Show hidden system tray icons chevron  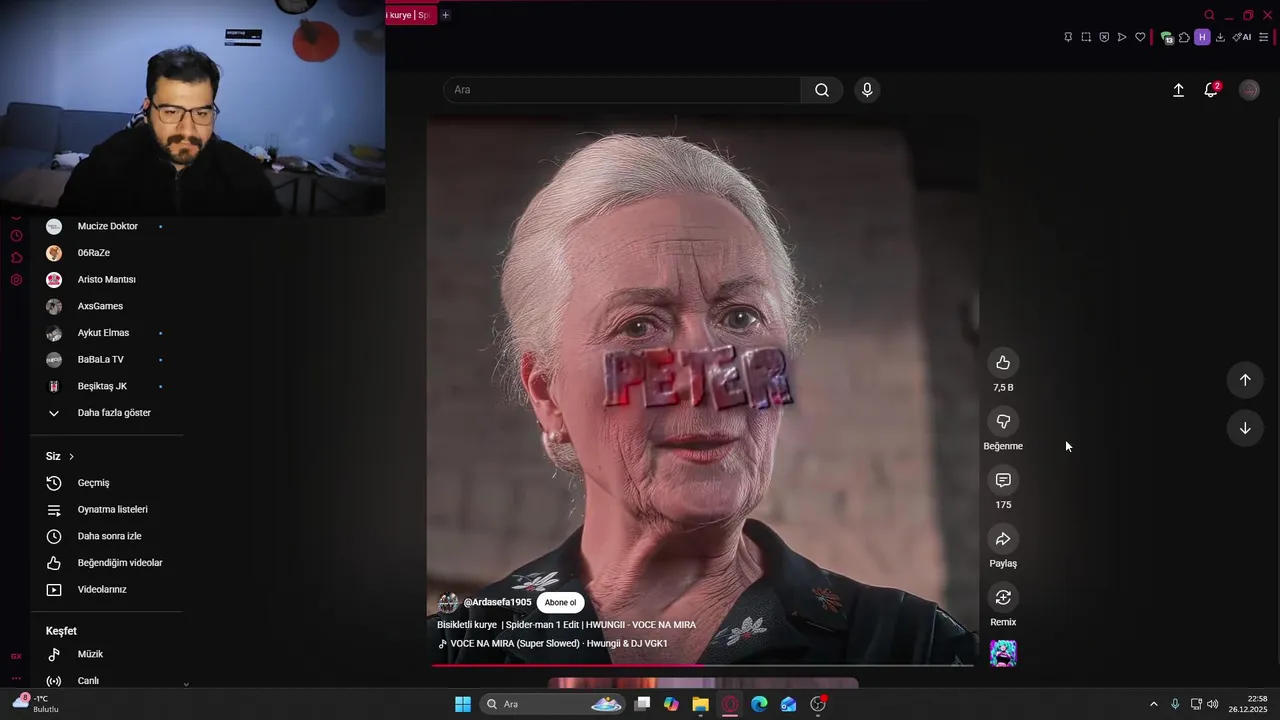coord(1153,704)
